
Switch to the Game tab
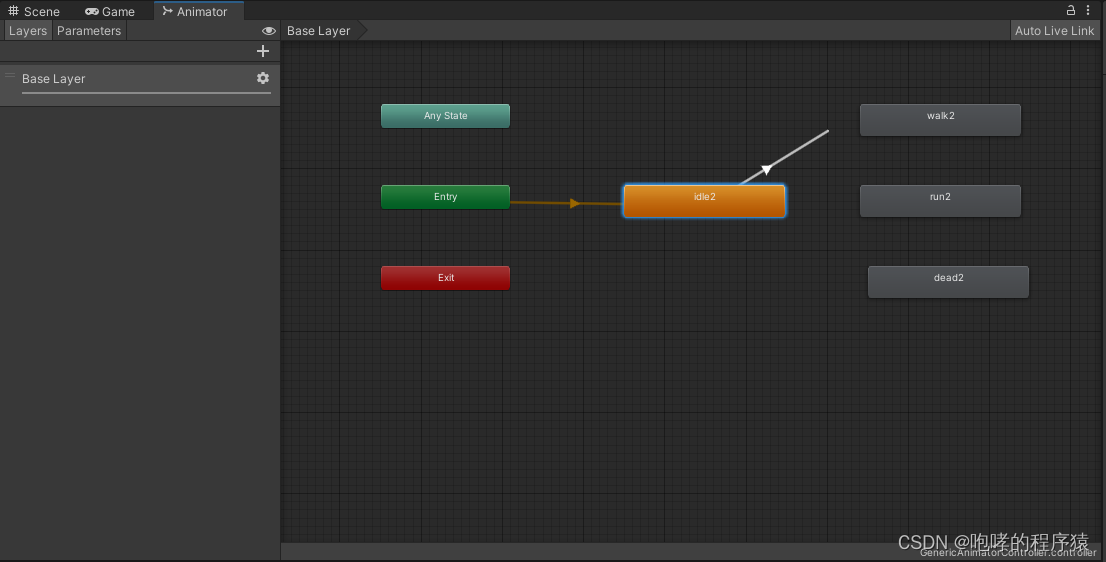[x=110, y=11]
